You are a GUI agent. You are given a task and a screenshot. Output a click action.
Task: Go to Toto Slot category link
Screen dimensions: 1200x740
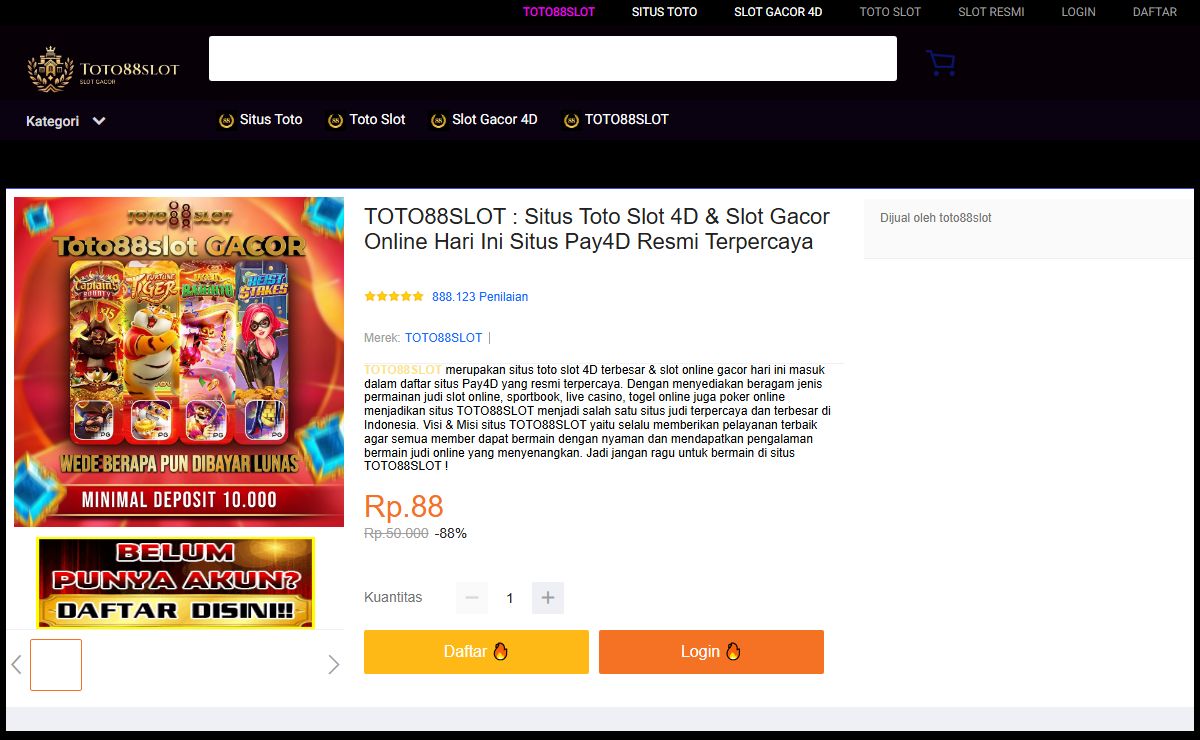(378, 119)
